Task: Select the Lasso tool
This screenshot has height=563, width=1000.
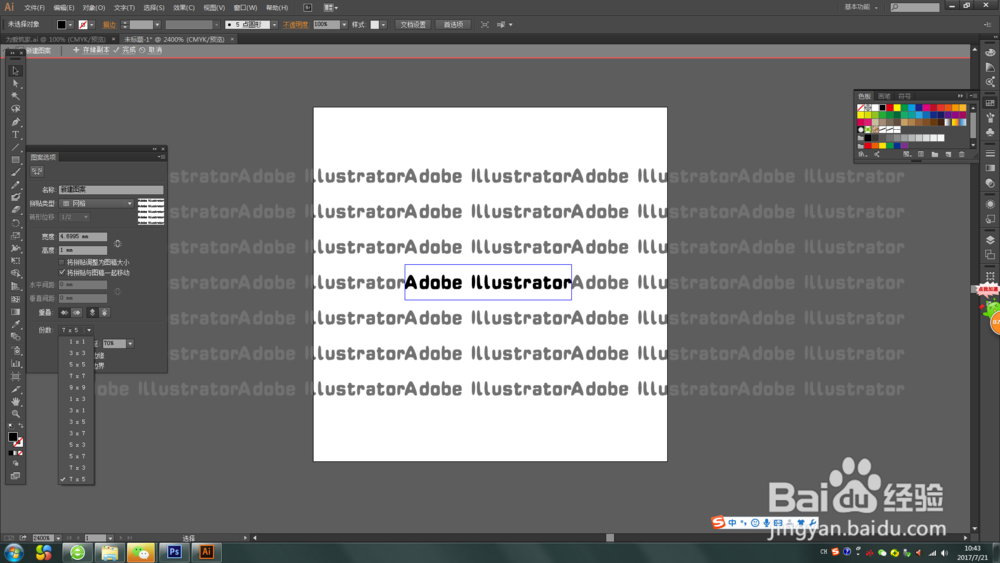Action: (x=15, y=109)
